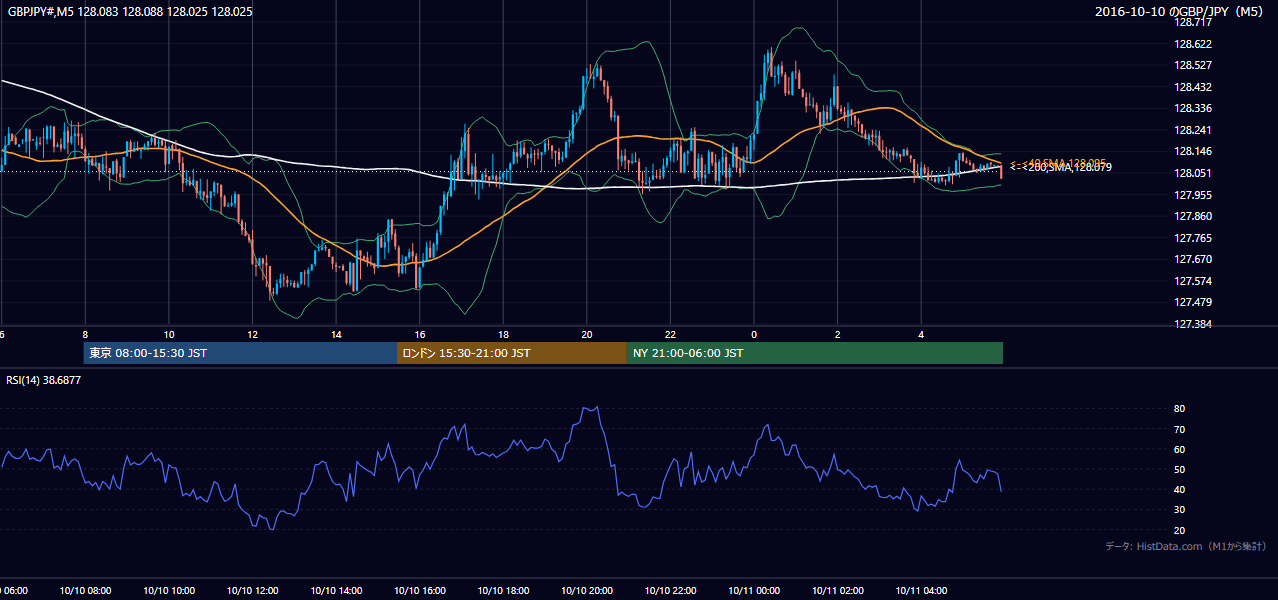Click price axis label 127.384
The image size is (1278, 600).
click(1193, 324)
